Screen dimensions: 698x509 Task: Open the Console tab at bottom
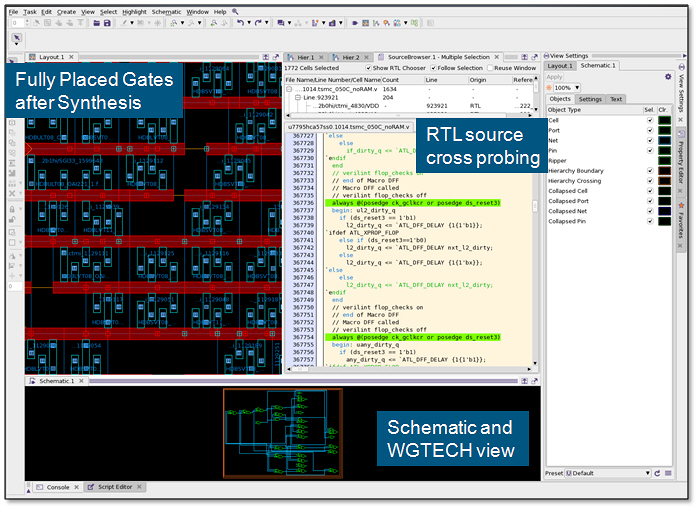(58, 487)
